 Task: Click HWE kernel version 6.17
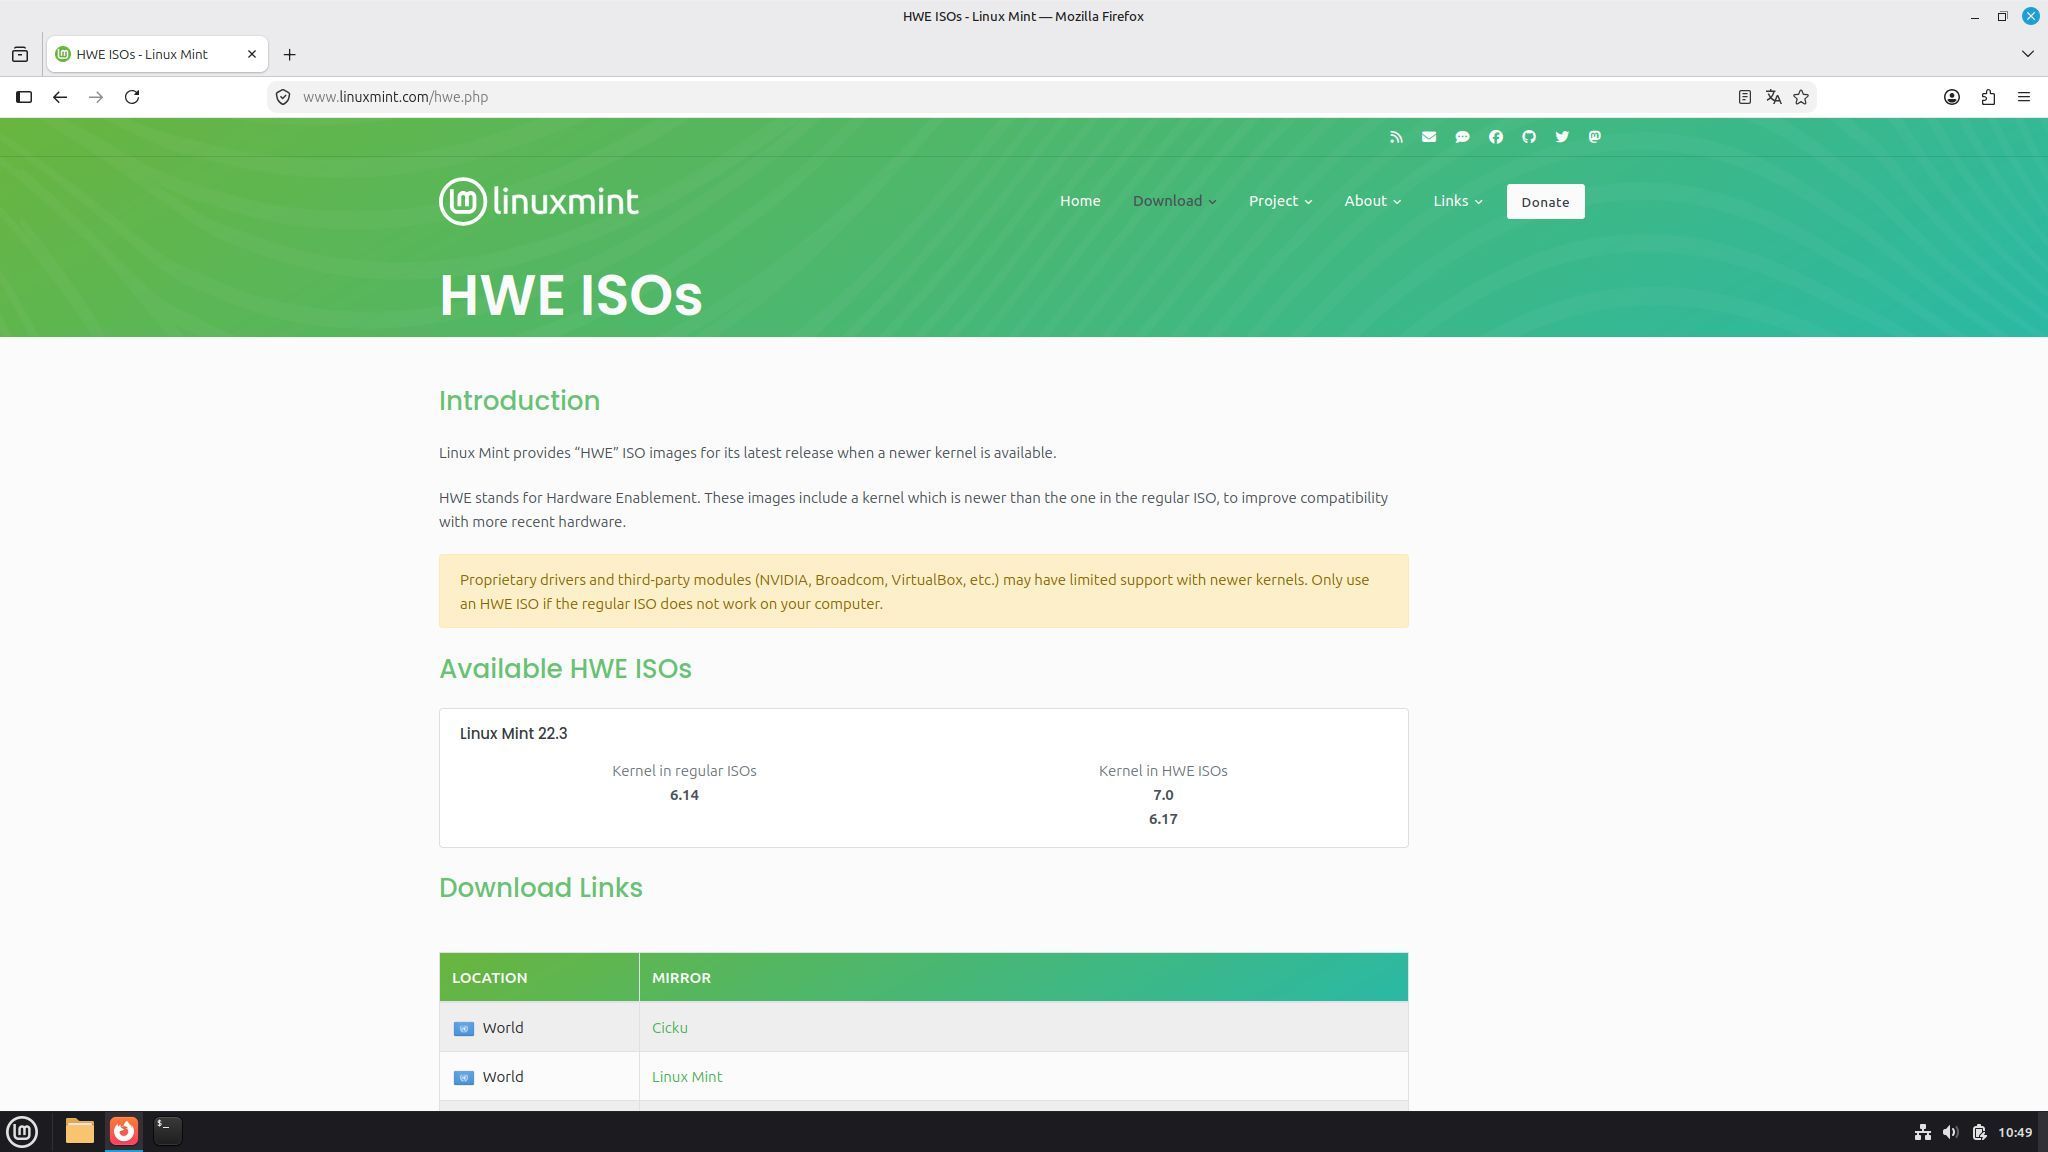pyautogui.click(x=1163, y=819)
